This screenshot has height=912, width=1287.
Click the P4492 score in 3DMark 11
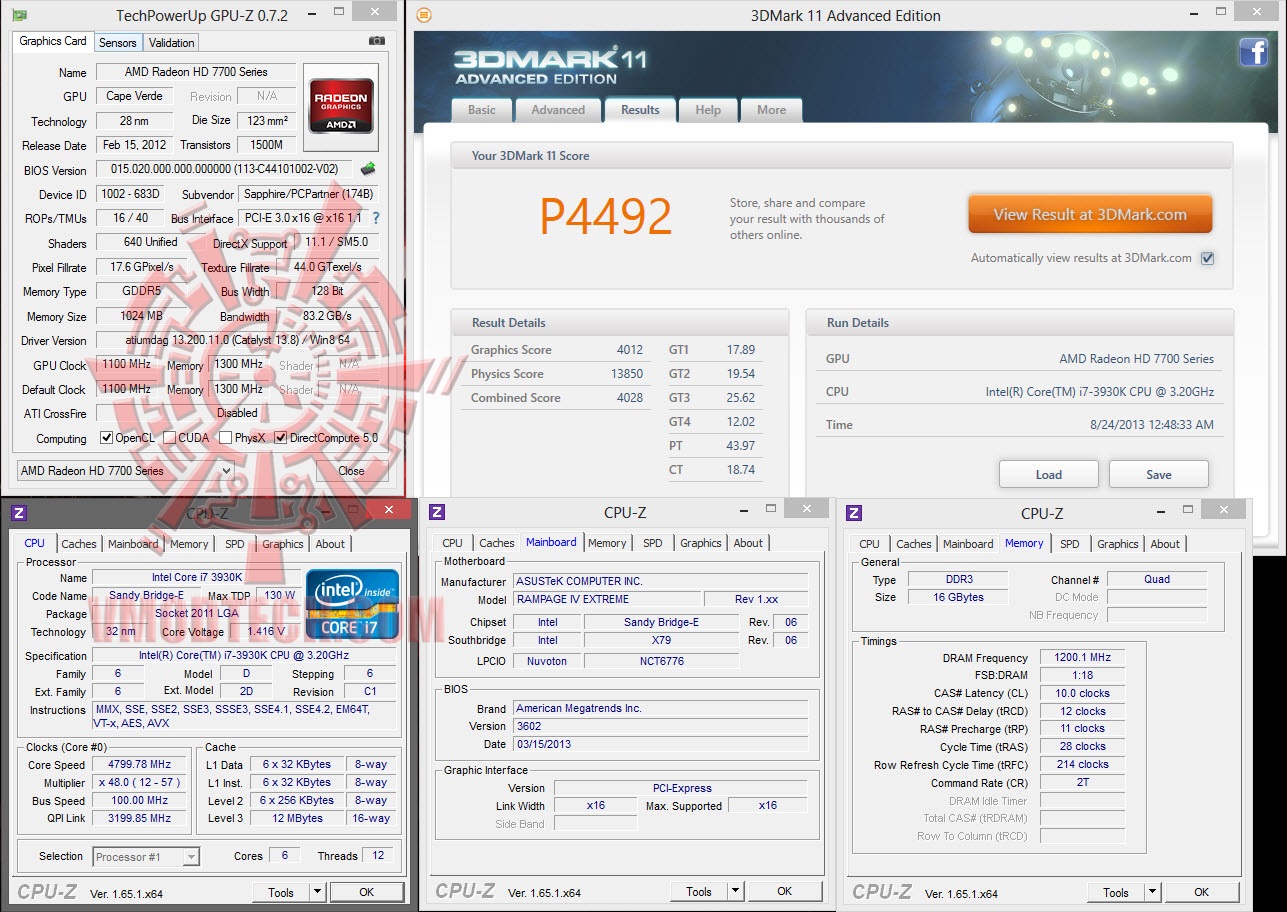(x=606, y=216)
